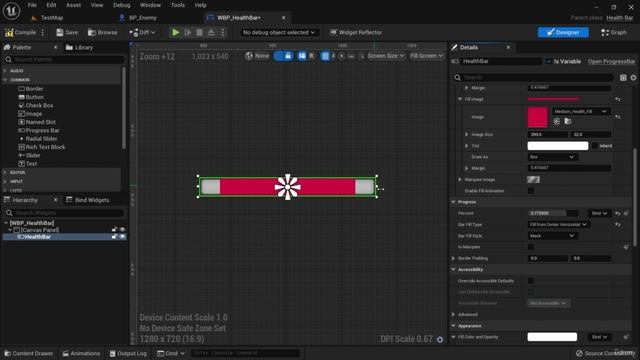Toggle lock on HealthBar in hierarchy
The image size is (640, 360).
pyautogui.click(x=114, y=237)
